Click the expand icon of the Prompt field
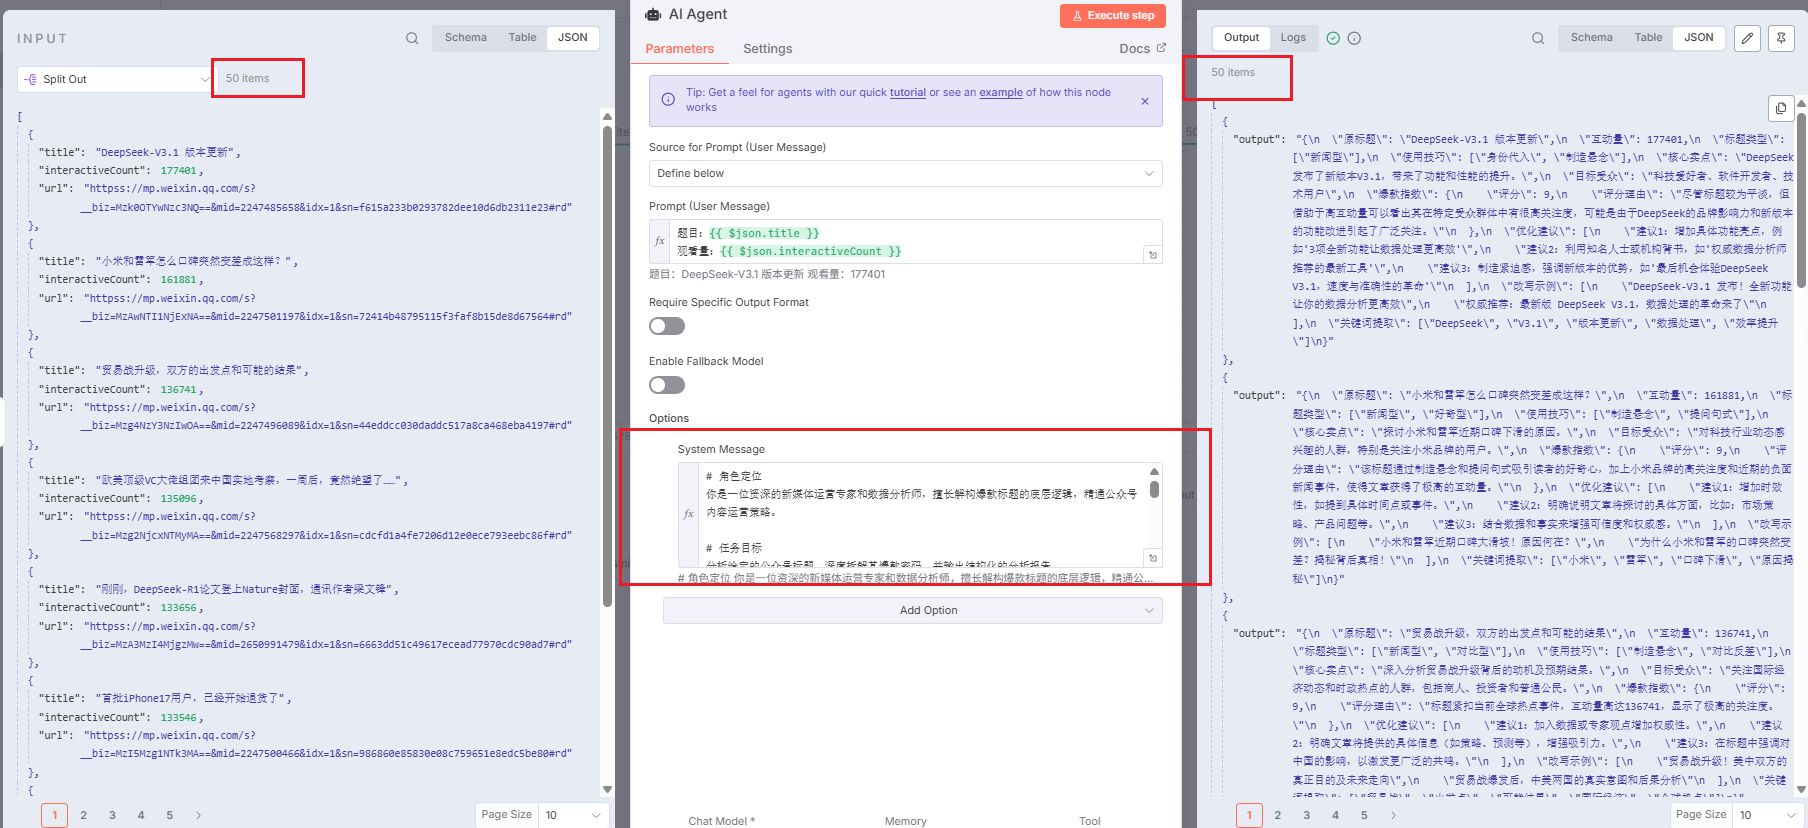This screenshot has height=828, width=1808. pyautogui.click(x=1153, y=255)
